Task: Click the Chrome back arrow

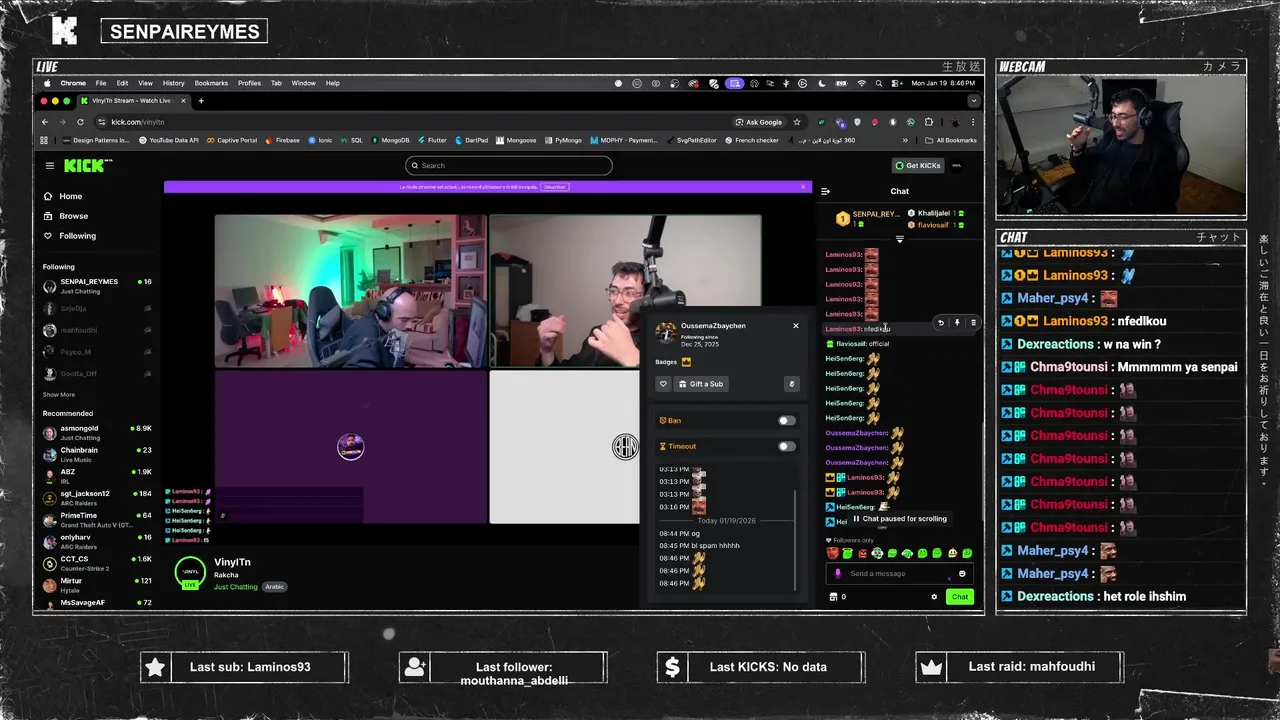Action: tap(45, 122)
